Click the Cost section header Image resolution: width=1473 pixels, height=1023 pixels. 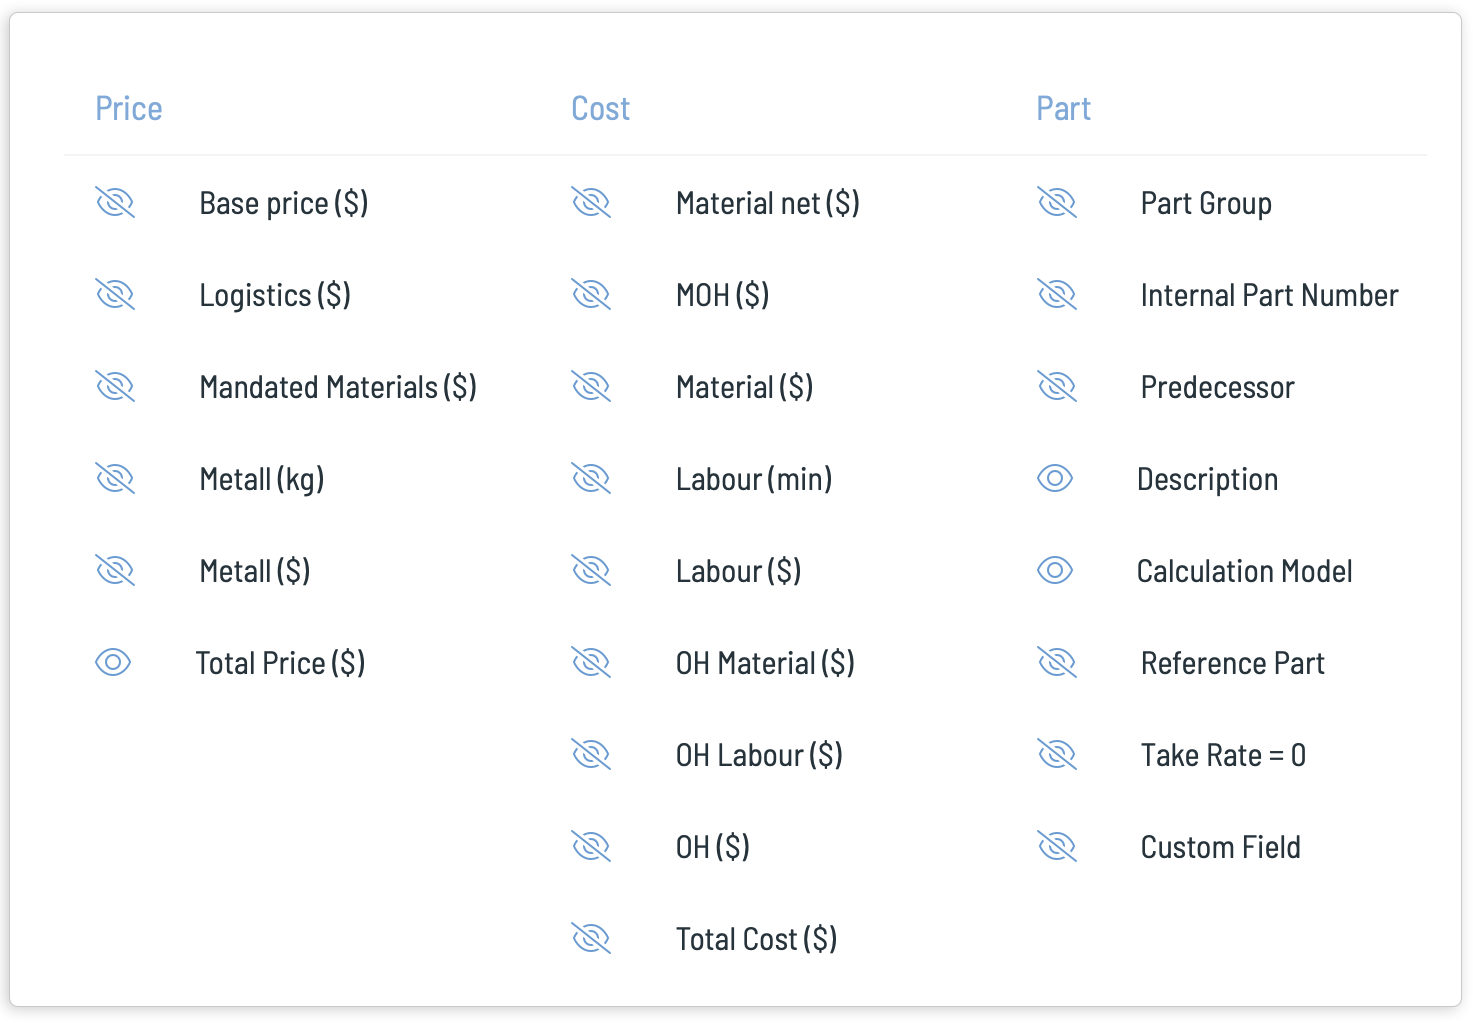[x=601, y=108]
